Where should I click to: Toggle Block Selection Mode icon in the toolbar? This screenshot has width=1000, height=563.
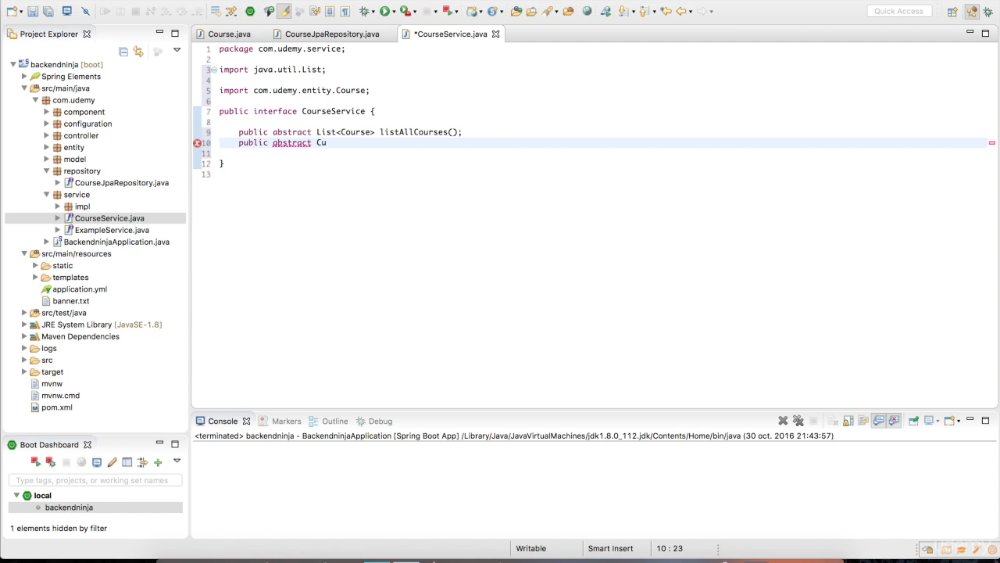(x=330, y=11)
